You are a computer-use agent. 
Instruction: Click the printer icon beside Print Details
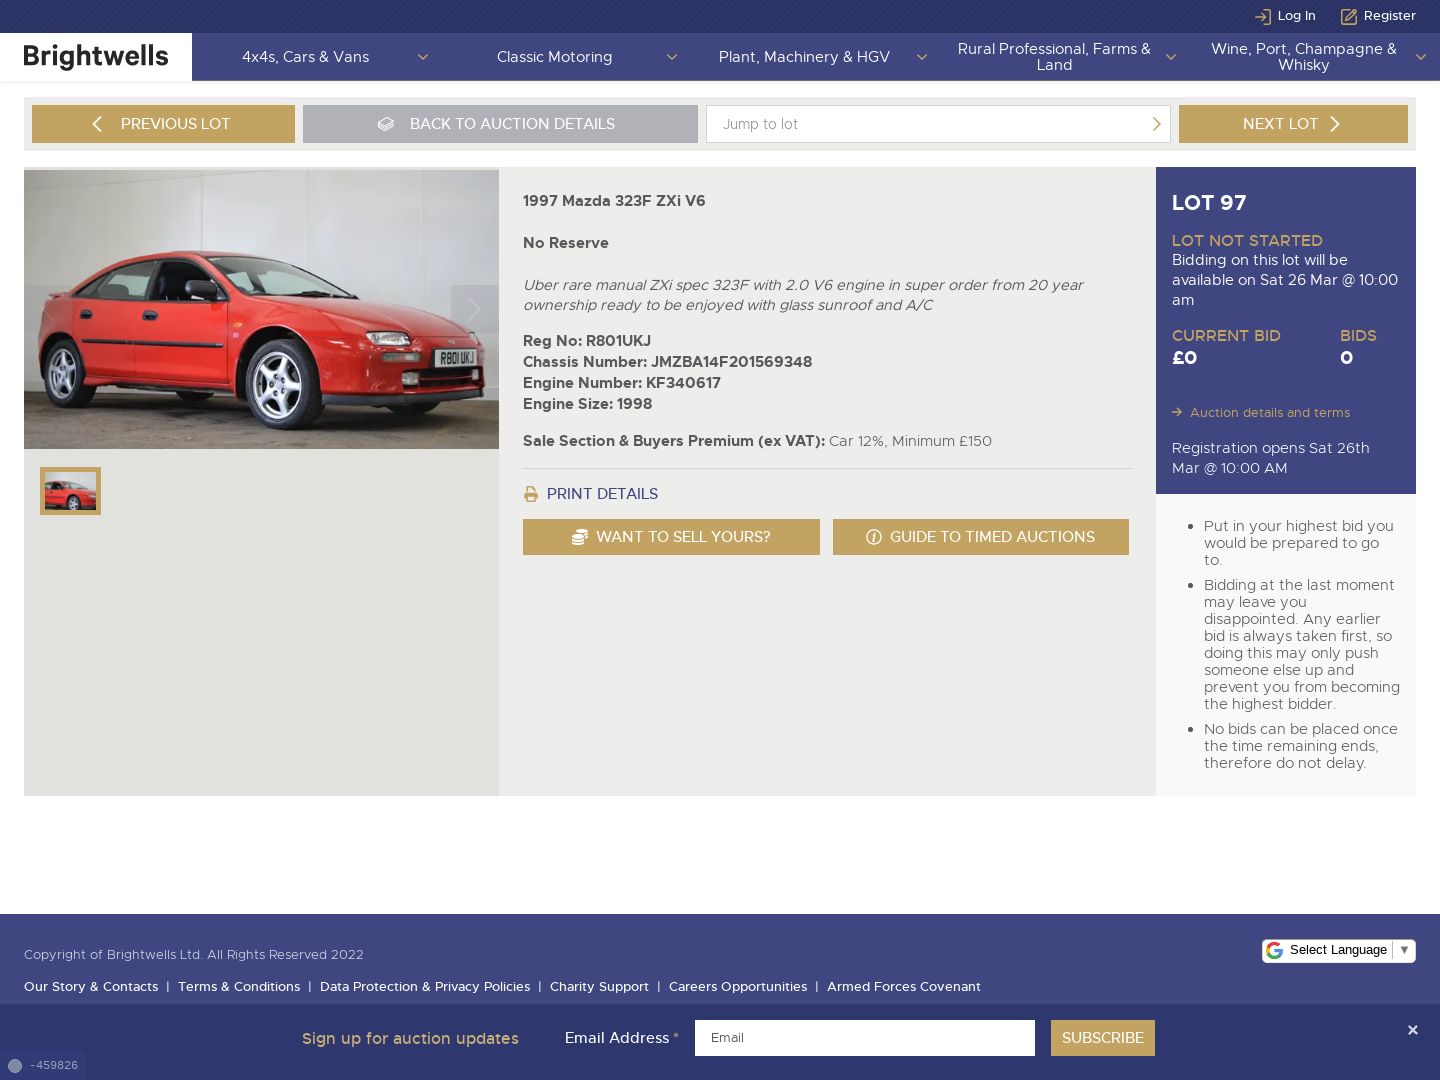pos(531,494)
